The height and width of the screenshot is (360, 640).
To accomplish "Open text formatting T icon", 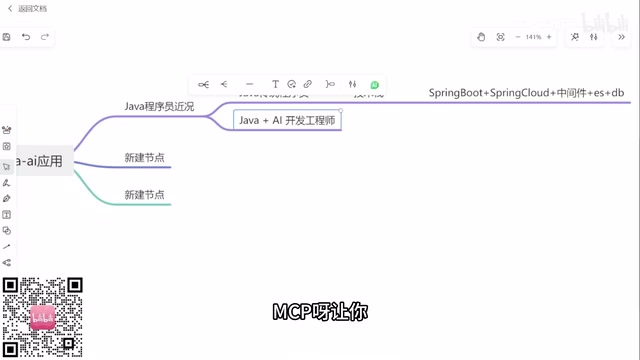I will pos(275,84).
